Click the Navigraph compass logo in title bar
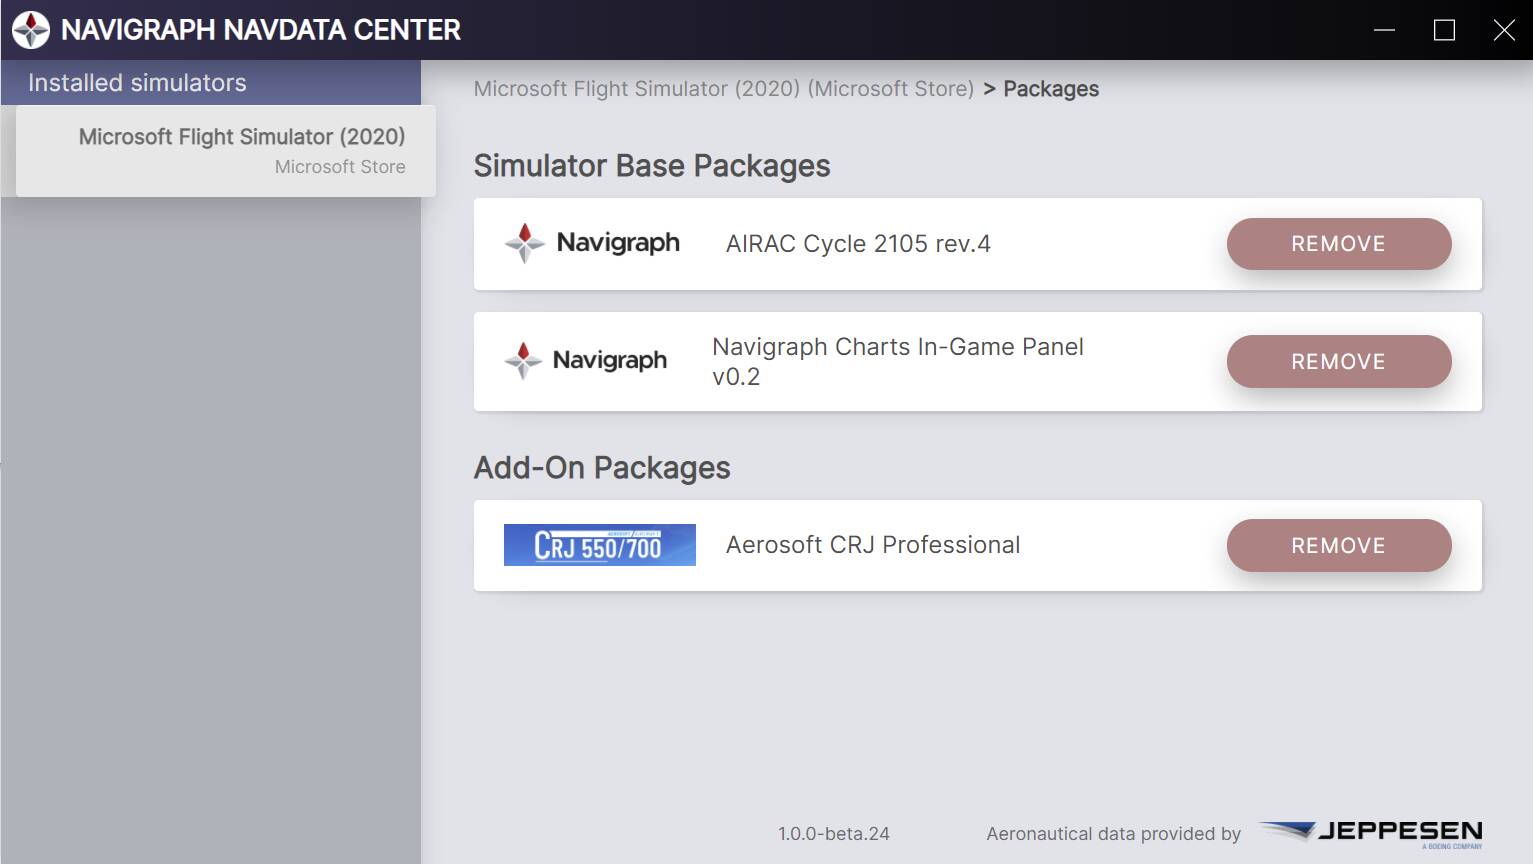This screenshot has height=864, width=1533. tap(30, 30)
